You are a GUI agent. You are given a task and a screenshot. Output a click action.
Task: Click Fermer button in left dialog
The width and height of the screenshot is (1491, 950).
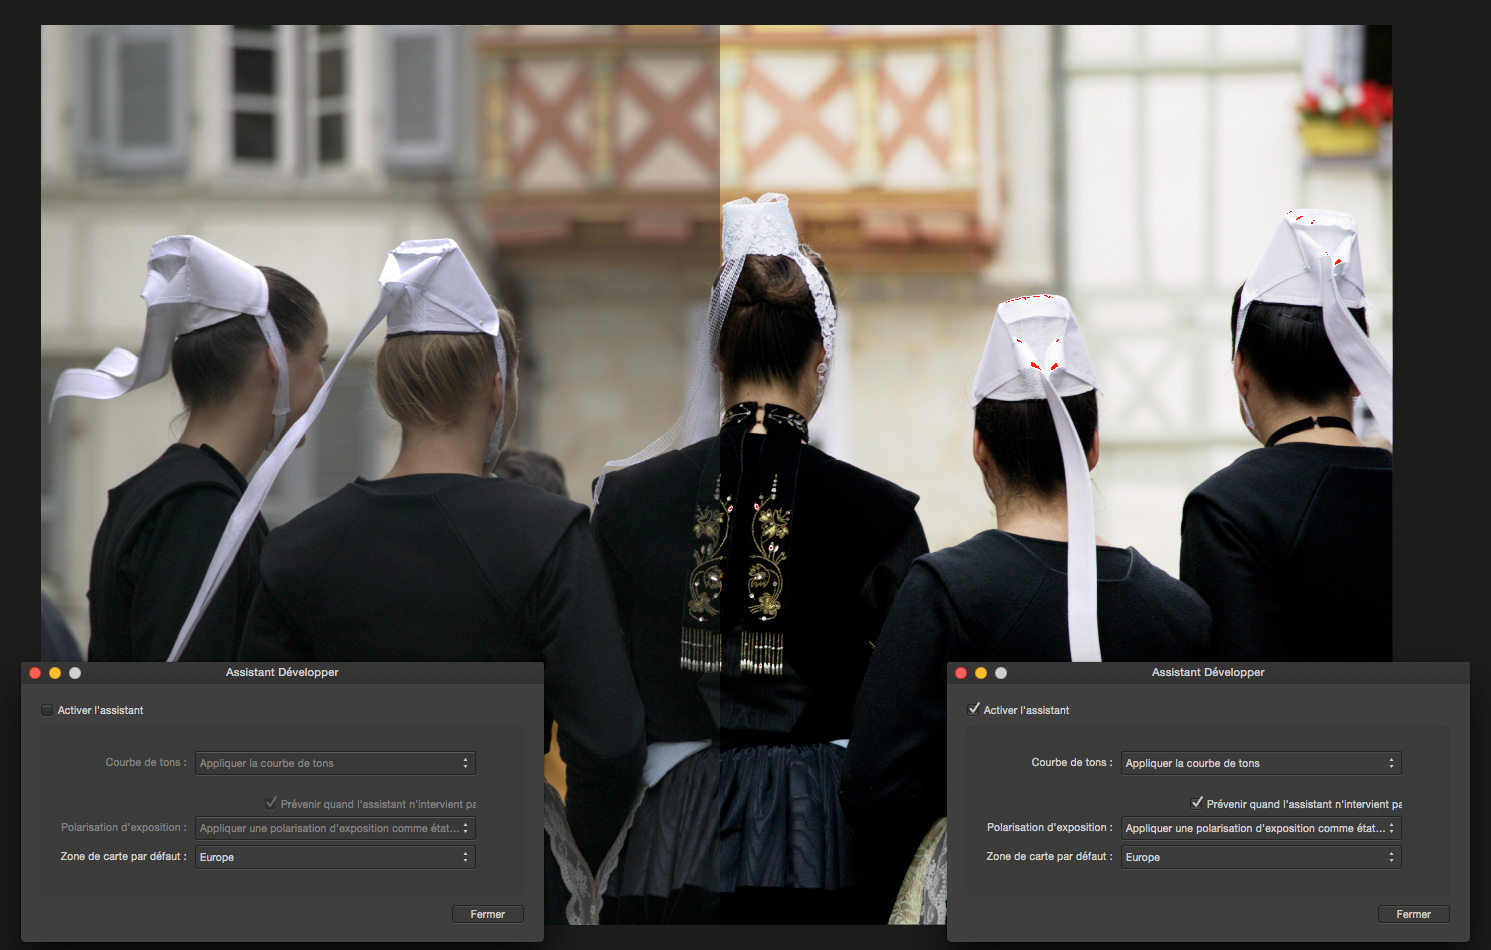488,914
